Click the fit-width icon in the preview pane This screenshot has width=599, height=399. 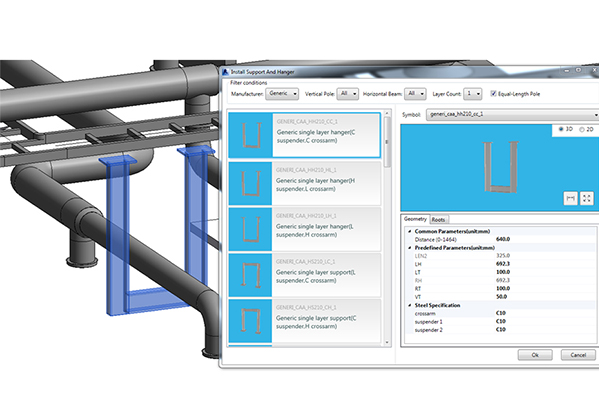(570, 198)
